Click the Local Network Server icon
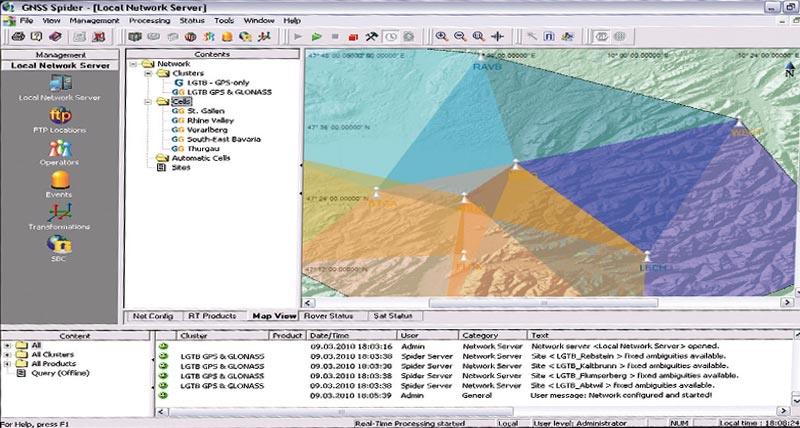This screenshot has width=800, height=428. tap(60, 84)
